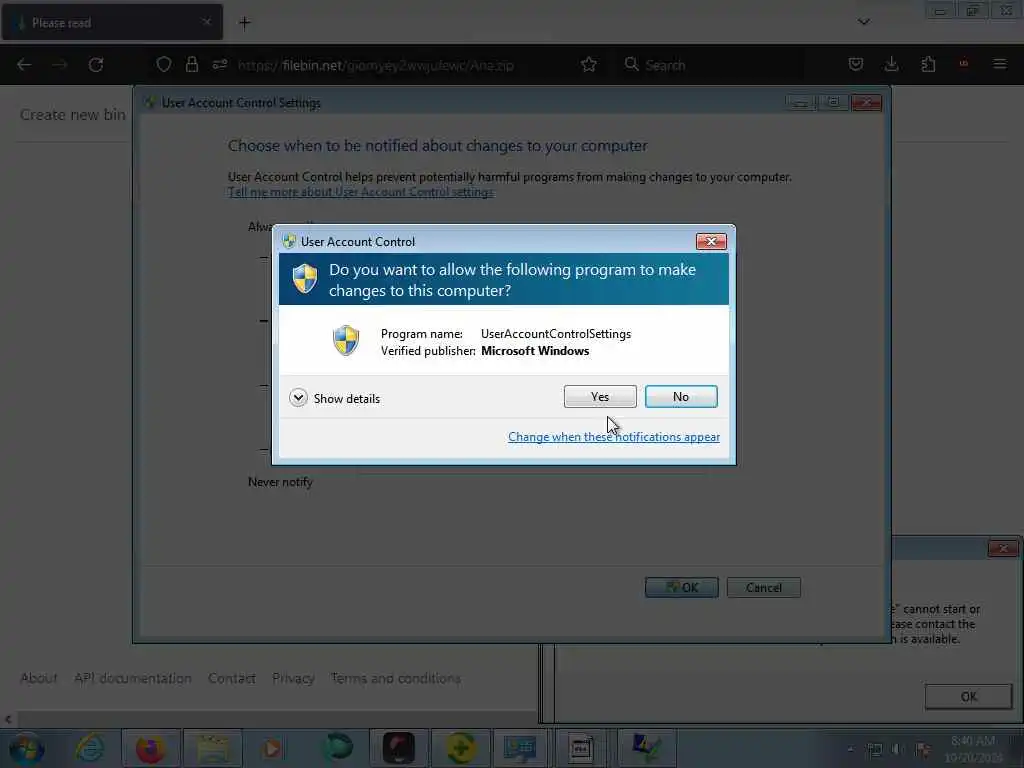The width and height of the screenshot is (1024, 768).
Task: Open the black and red app taskbar icon
Action: pos(398,748)
